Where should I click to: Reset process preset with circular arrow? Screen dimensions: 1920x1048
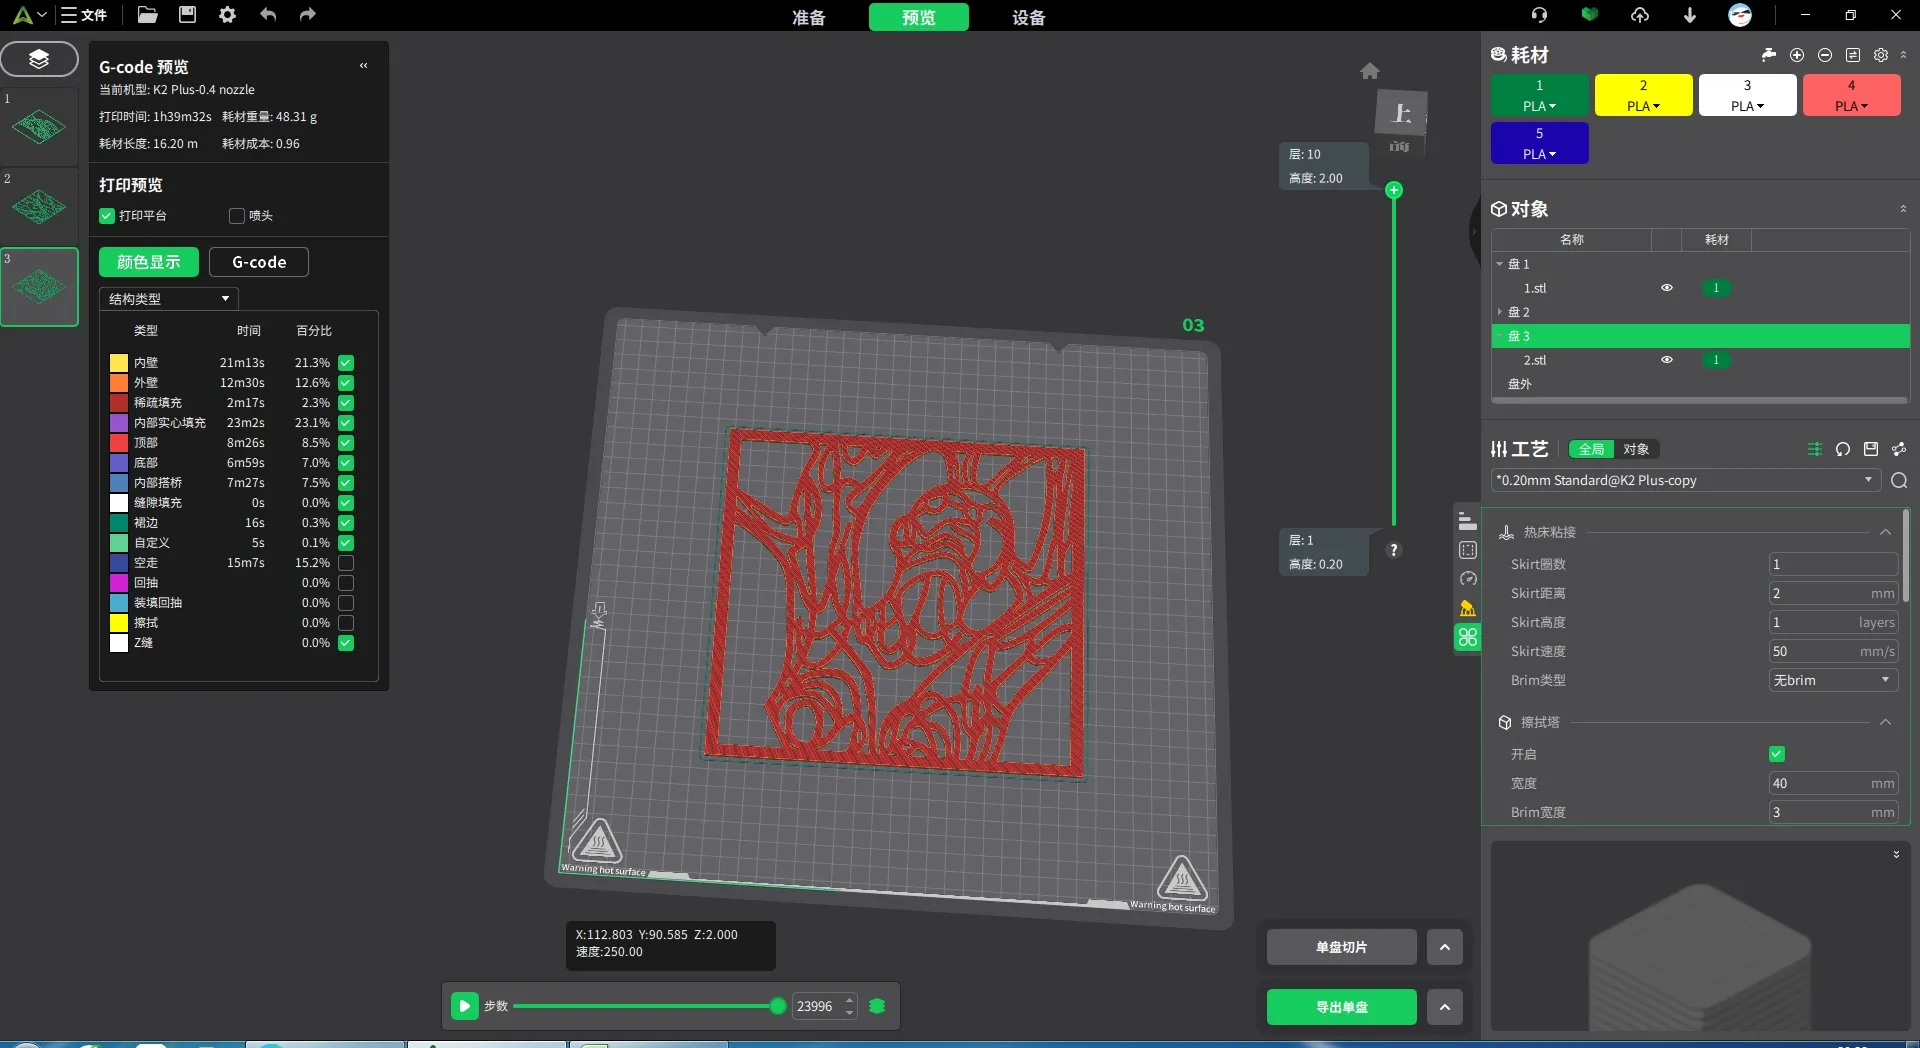1843,449
